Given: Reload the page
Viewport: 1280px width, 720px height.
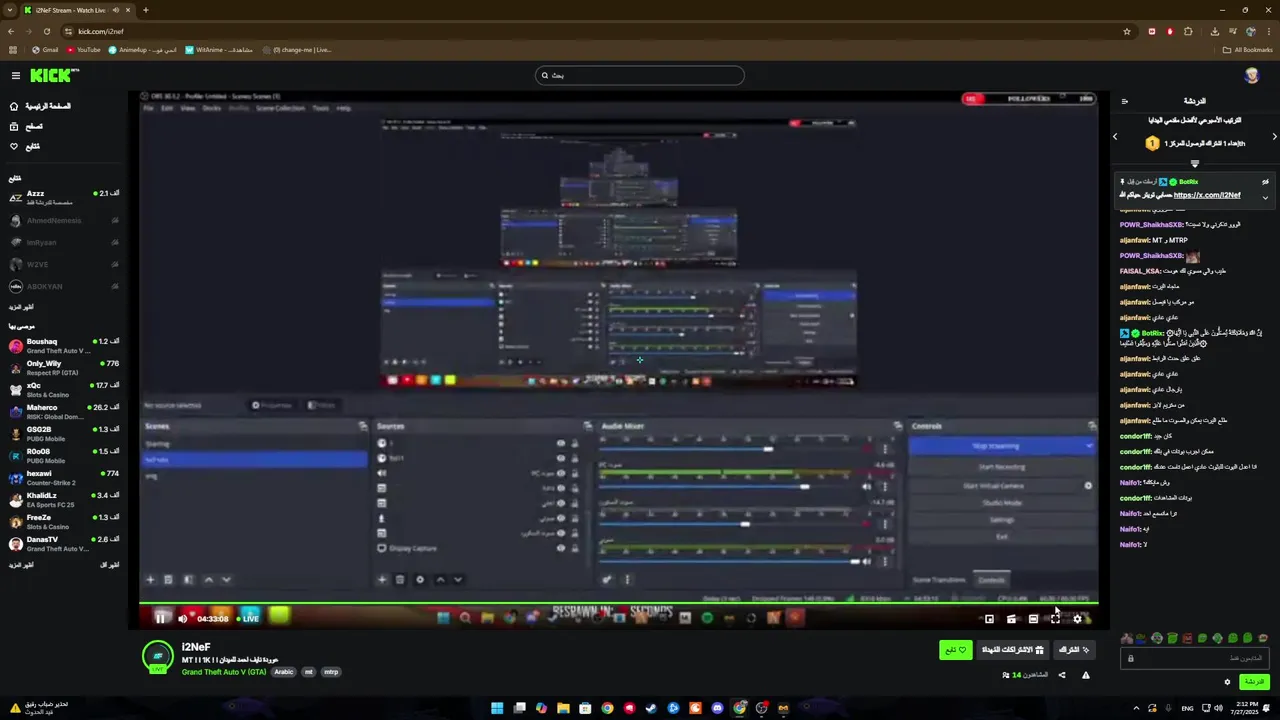Looking at the screenshot, I should coord(46,31).
